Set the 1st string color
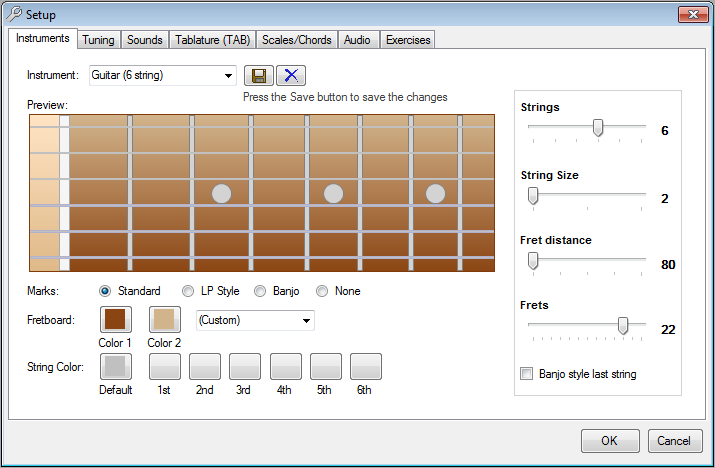The image size is (715, 468). tap(165, 367)
